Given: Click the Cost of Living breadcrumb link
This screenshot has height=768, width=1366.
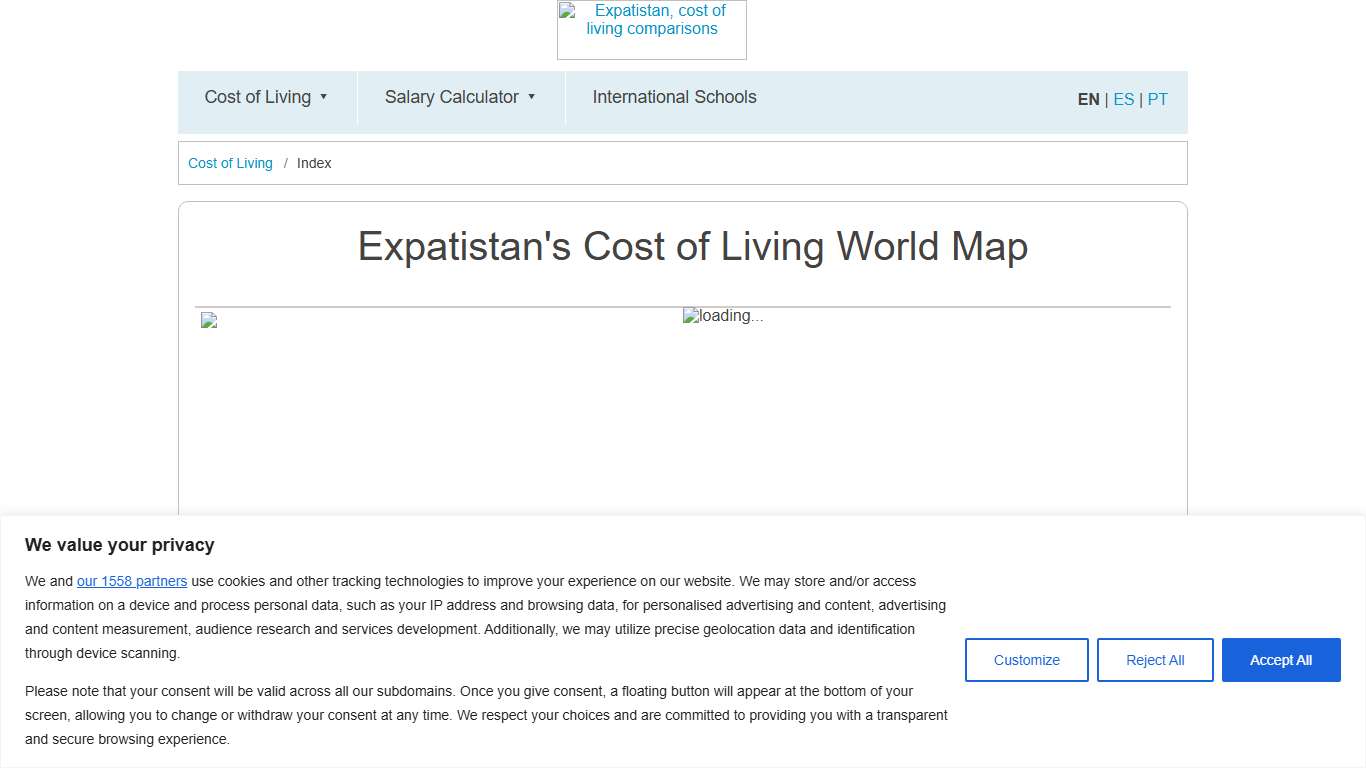Looking at the screenshot, I should click(230, 163).
